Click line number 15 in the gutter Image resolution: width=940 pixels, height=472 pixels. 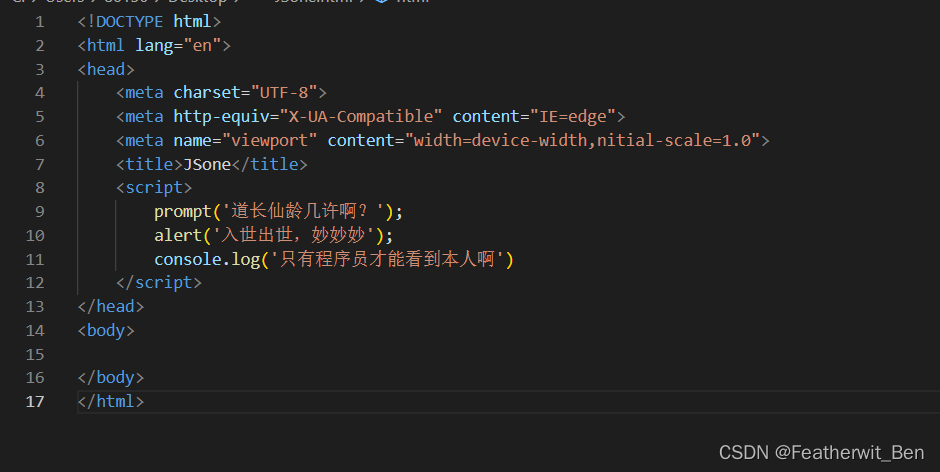[x=35, y=354]
